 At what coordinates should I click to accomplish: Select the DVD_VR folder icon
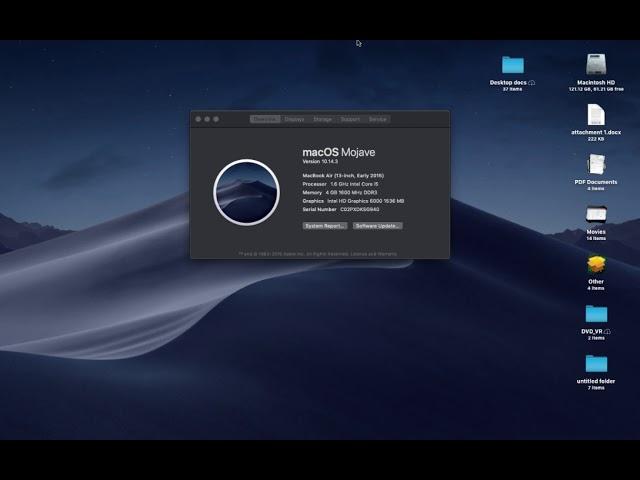tap(596, 314)
